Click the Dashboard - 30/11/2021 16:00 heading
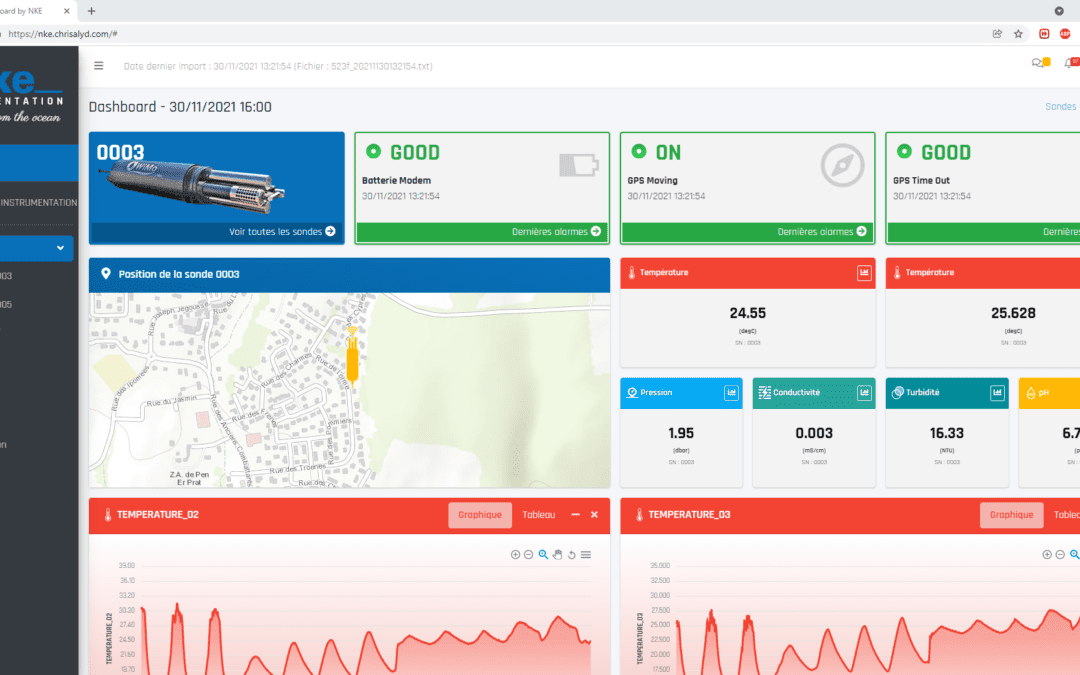 click(180, 107)
